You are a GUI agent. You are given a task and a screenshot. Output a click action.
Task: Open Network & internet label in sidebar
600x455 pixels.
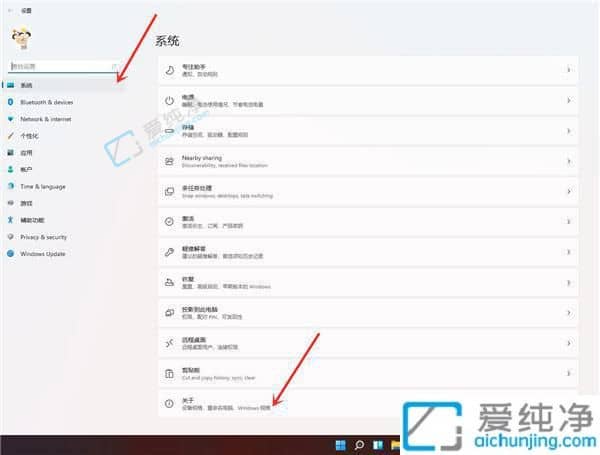46,119
